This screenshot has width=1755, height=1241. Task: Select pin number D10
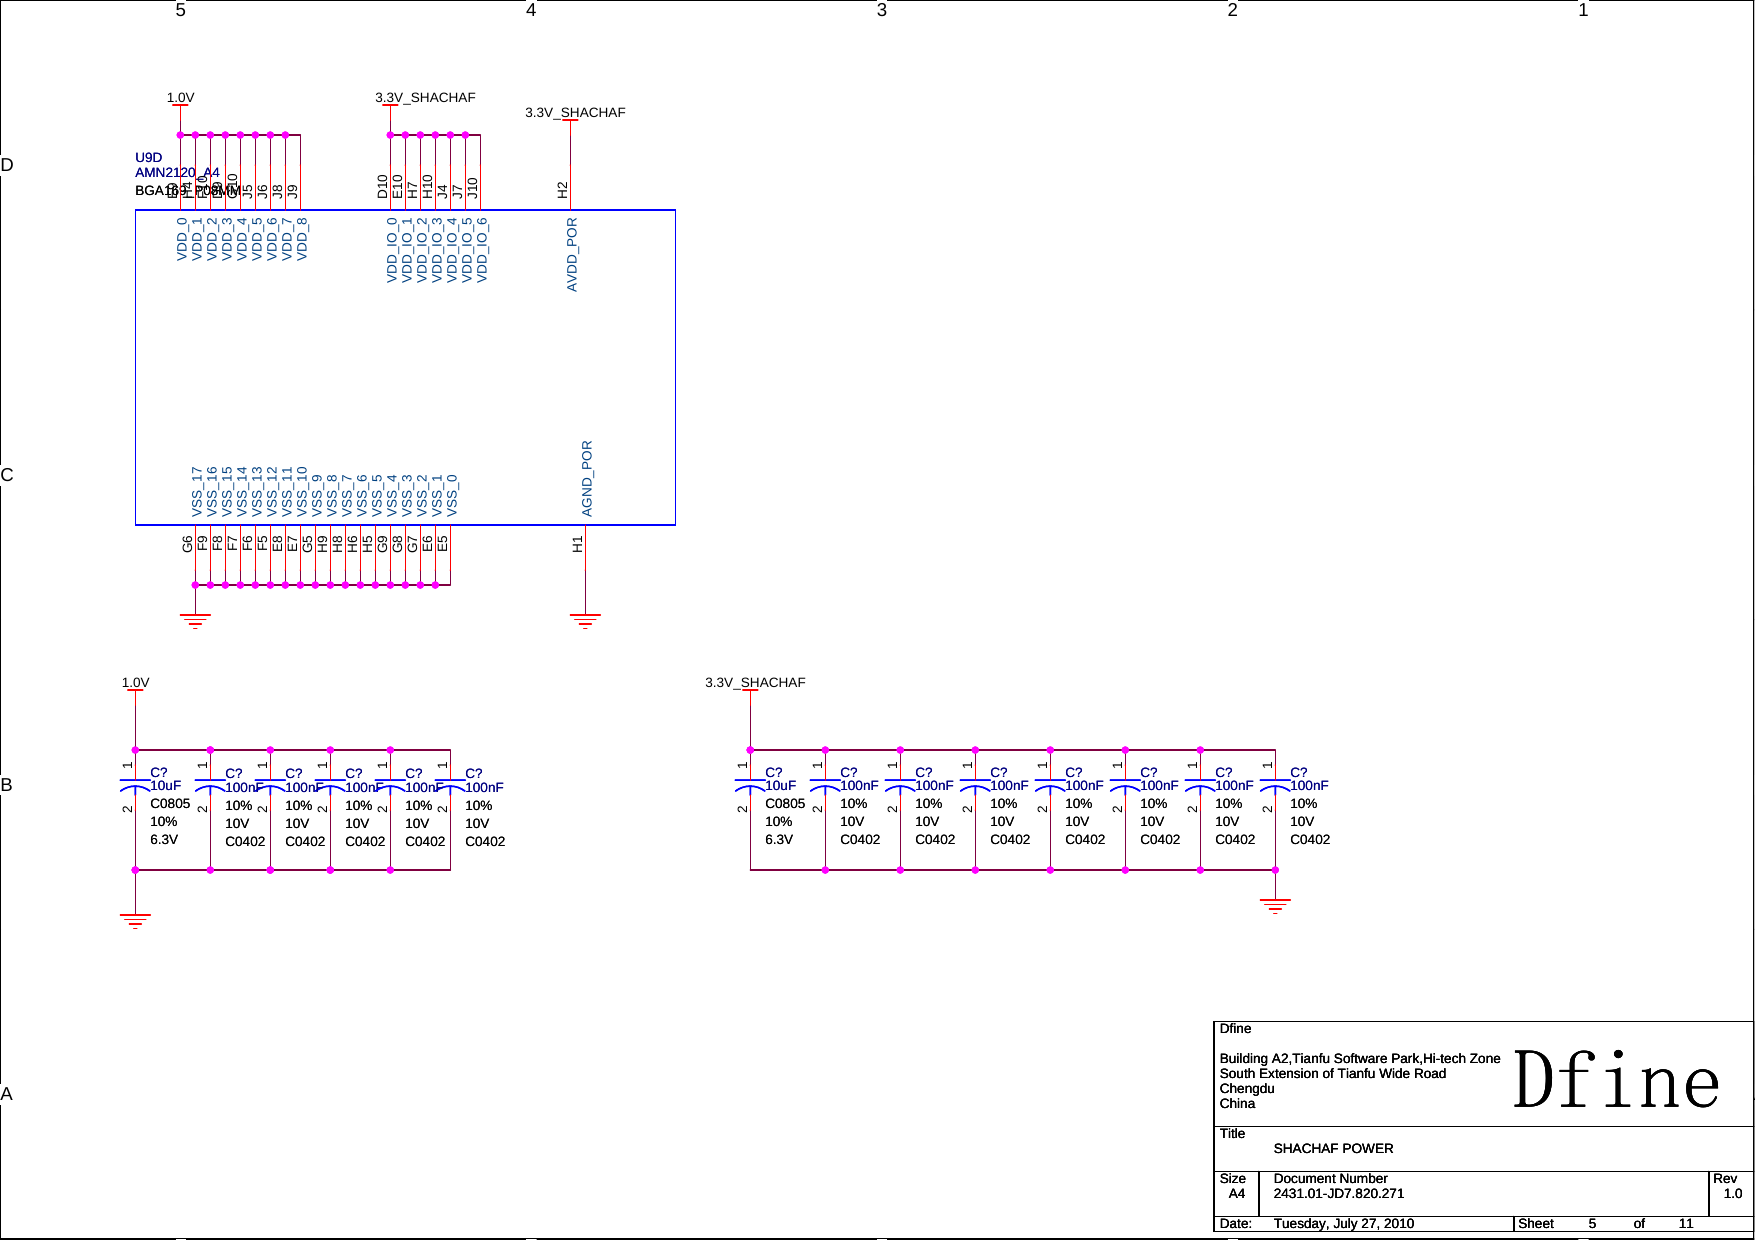tap(382, 186)
